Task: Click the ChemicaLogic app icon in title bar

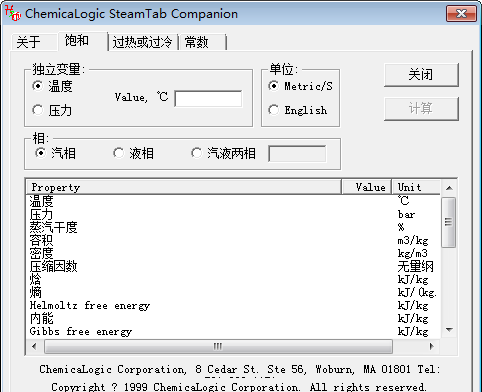Action: point(13,13)
